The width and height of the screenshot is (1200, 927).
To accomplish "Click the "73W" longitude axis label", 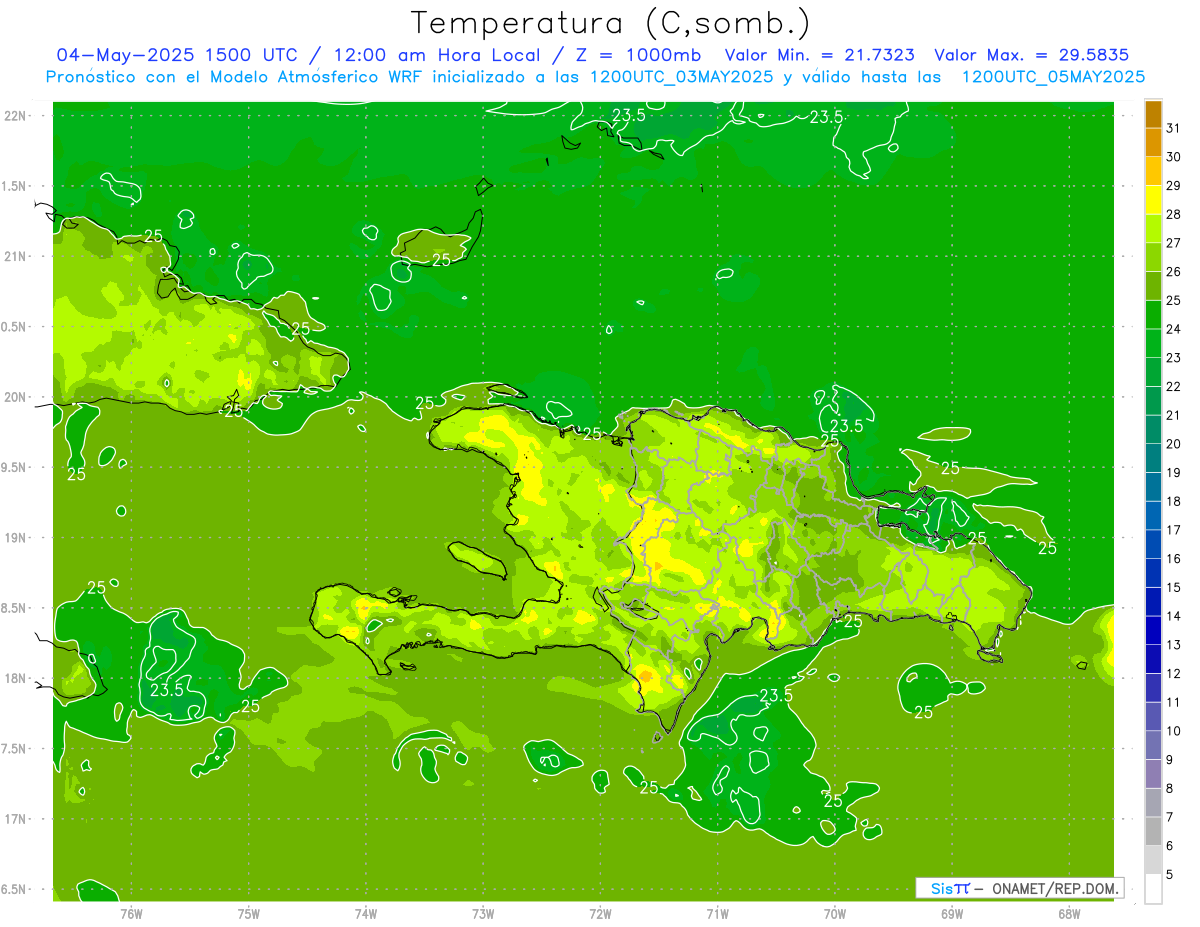I will click(483, 914).
